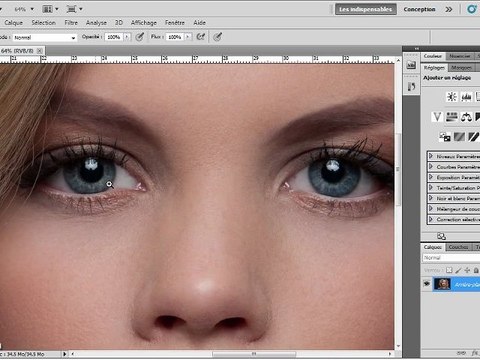Show more workspaces with the double chevron

coord(449,9)
